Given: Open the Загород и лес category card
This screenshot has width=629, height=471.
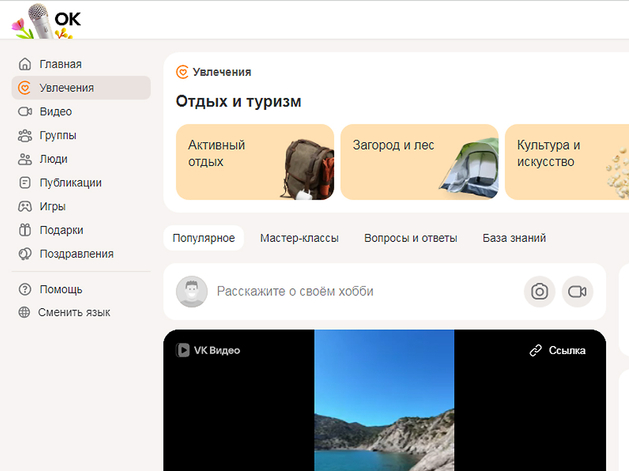Looking at the screenshot, I should pos(419,162).
